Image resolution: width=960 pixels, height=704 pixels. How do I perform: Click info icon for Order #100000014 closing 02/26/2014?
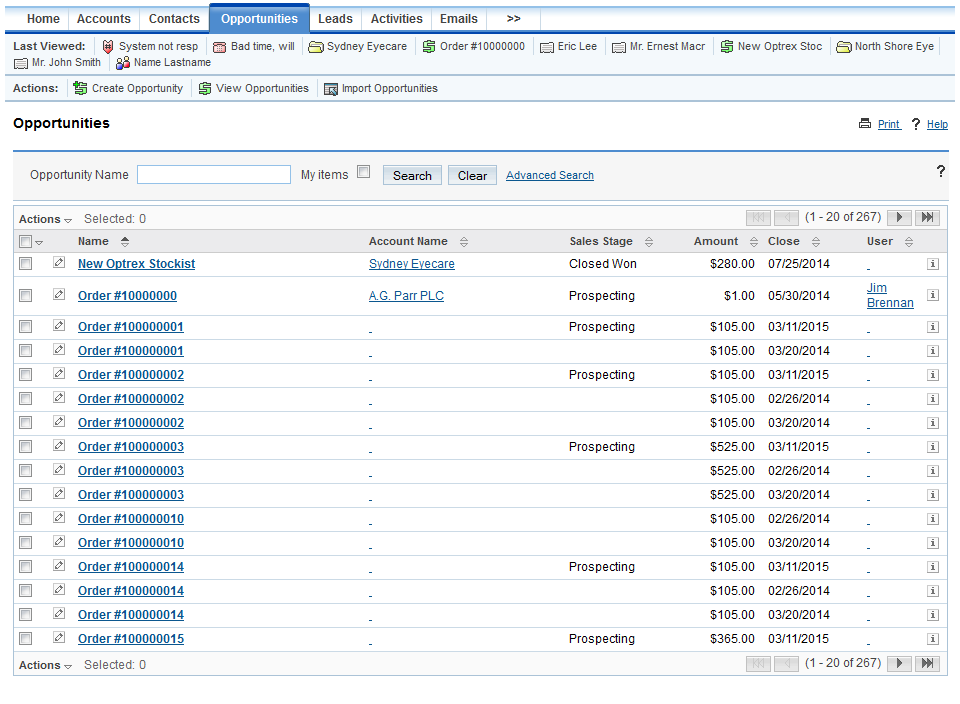point(932,591)
